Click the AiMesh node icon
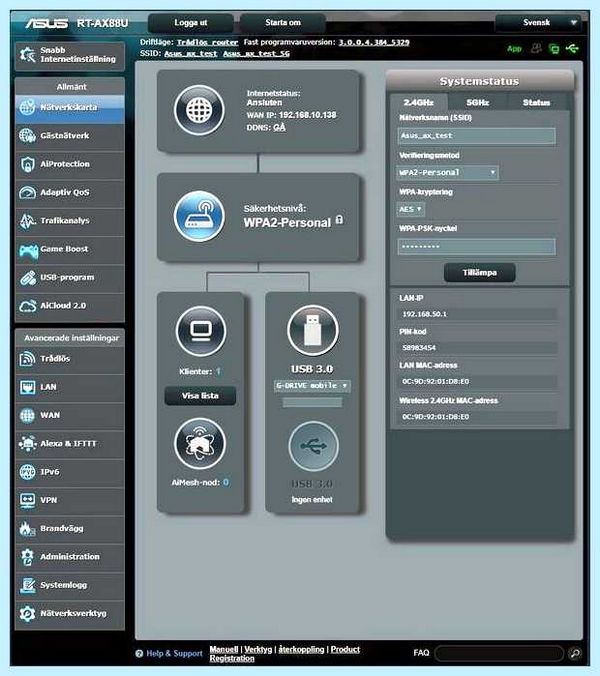 (x=200, y=444)
